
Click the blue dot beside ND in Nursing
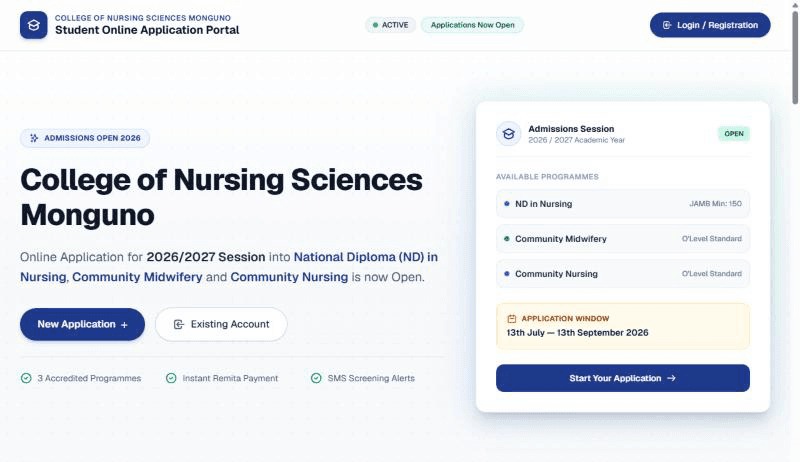[507, 203]
